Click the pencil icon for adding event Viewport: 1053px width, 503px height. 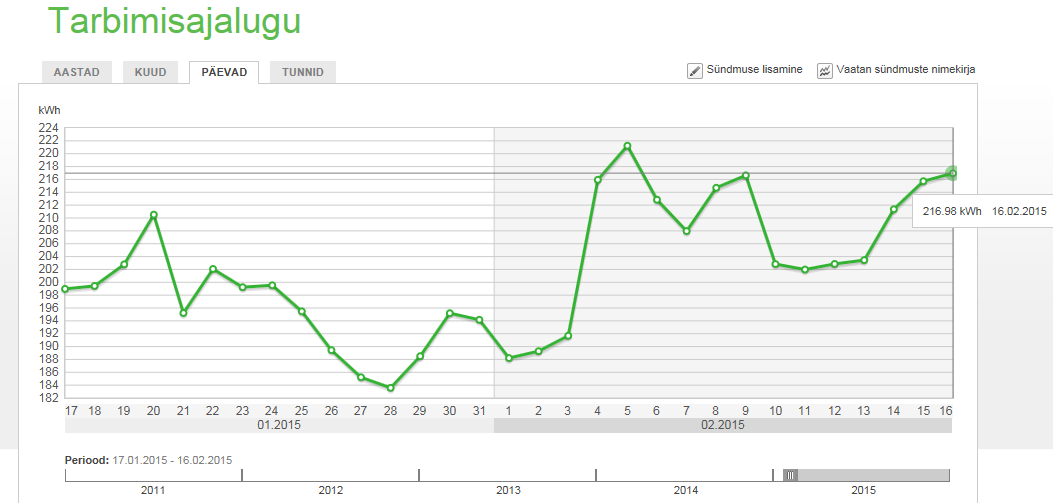(x=695, y=71)
